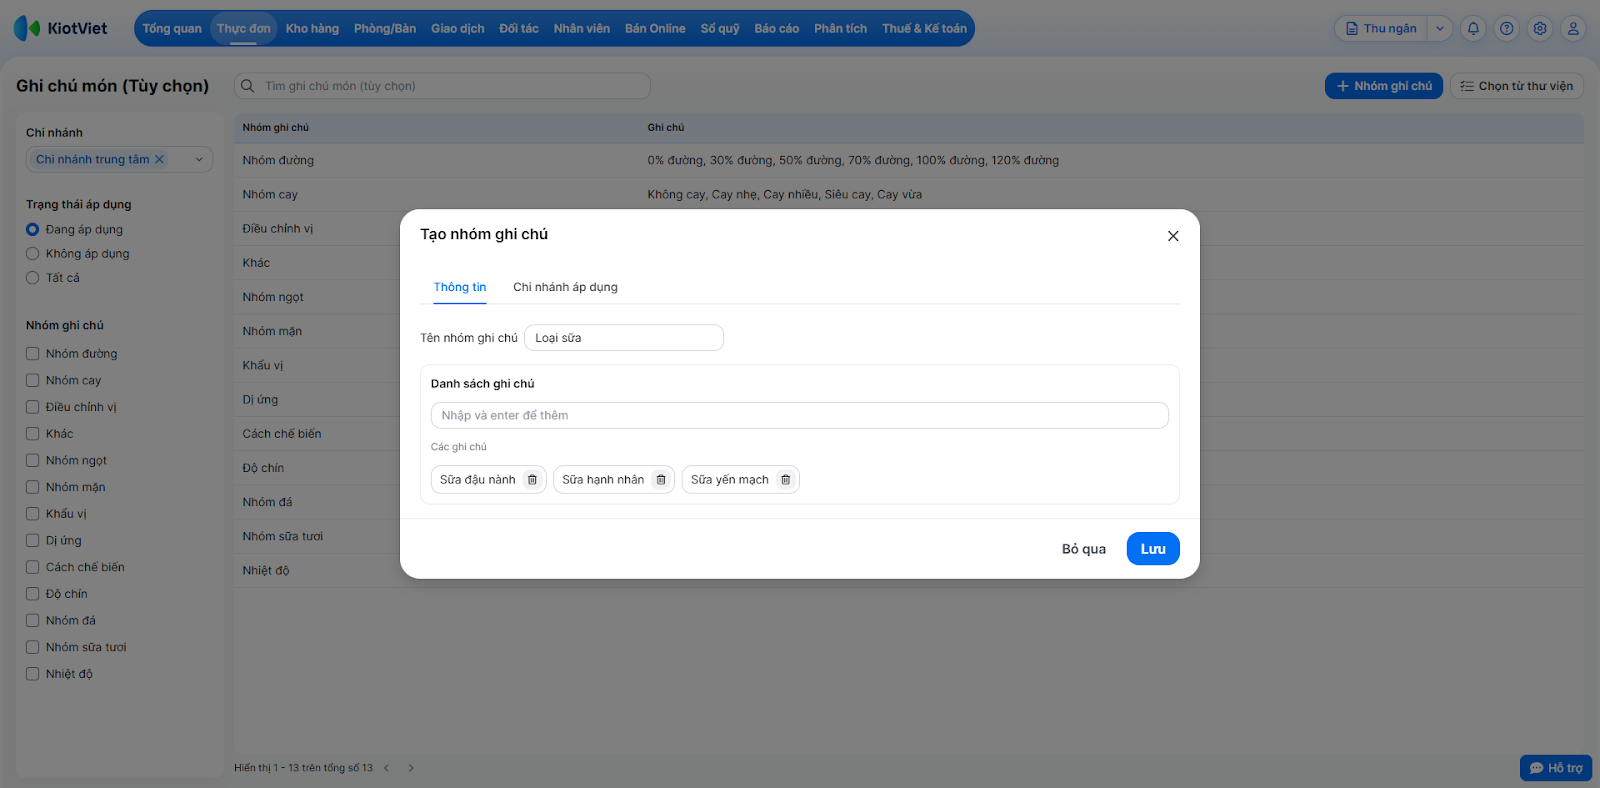This screenshot has width=1600, height=788.
Task: Check the Khác filter checkbox
Action: [x=33, y=434]
